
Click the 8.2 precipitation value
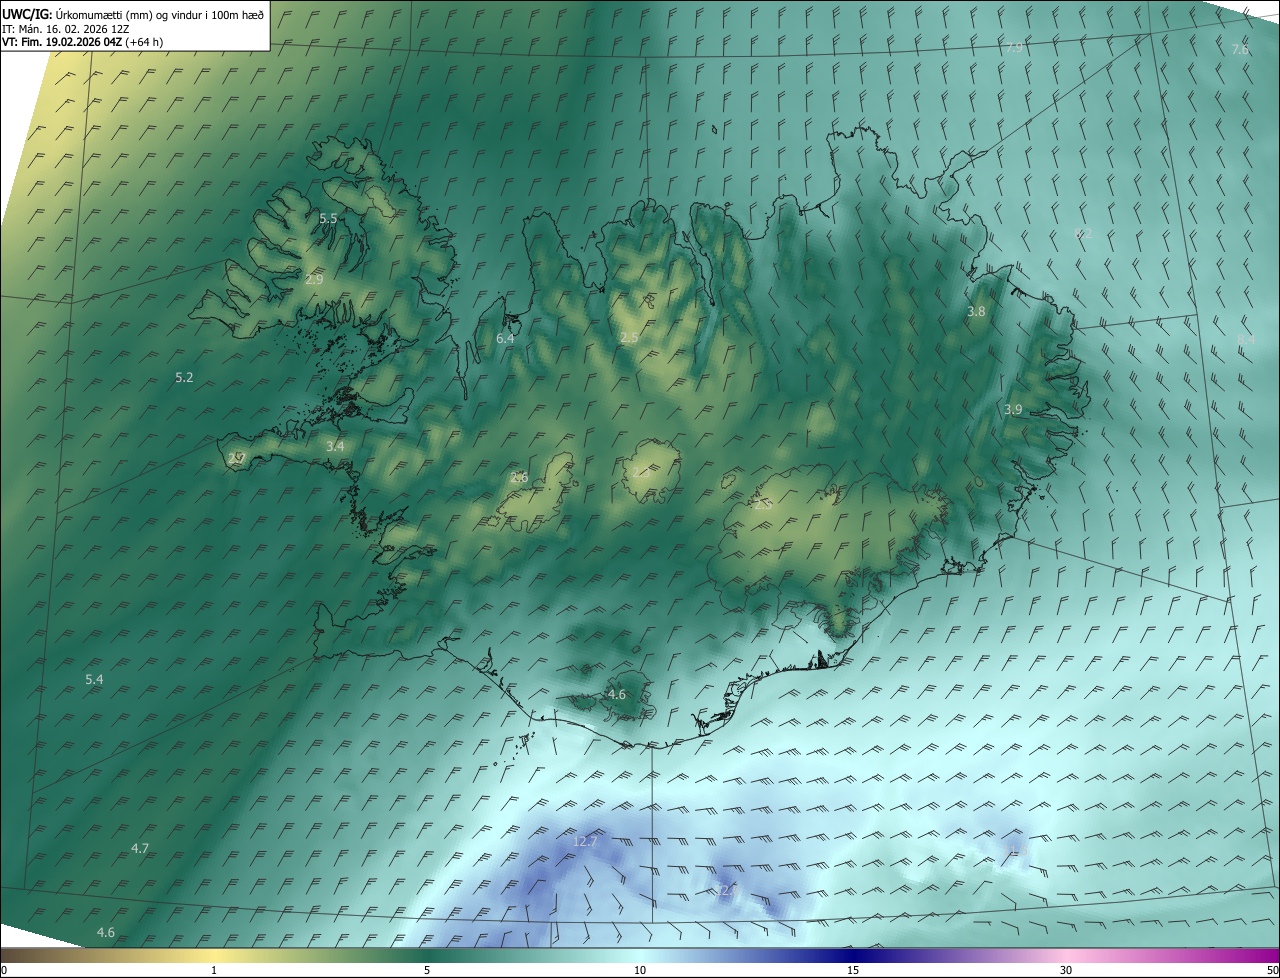pos(1083,233)
